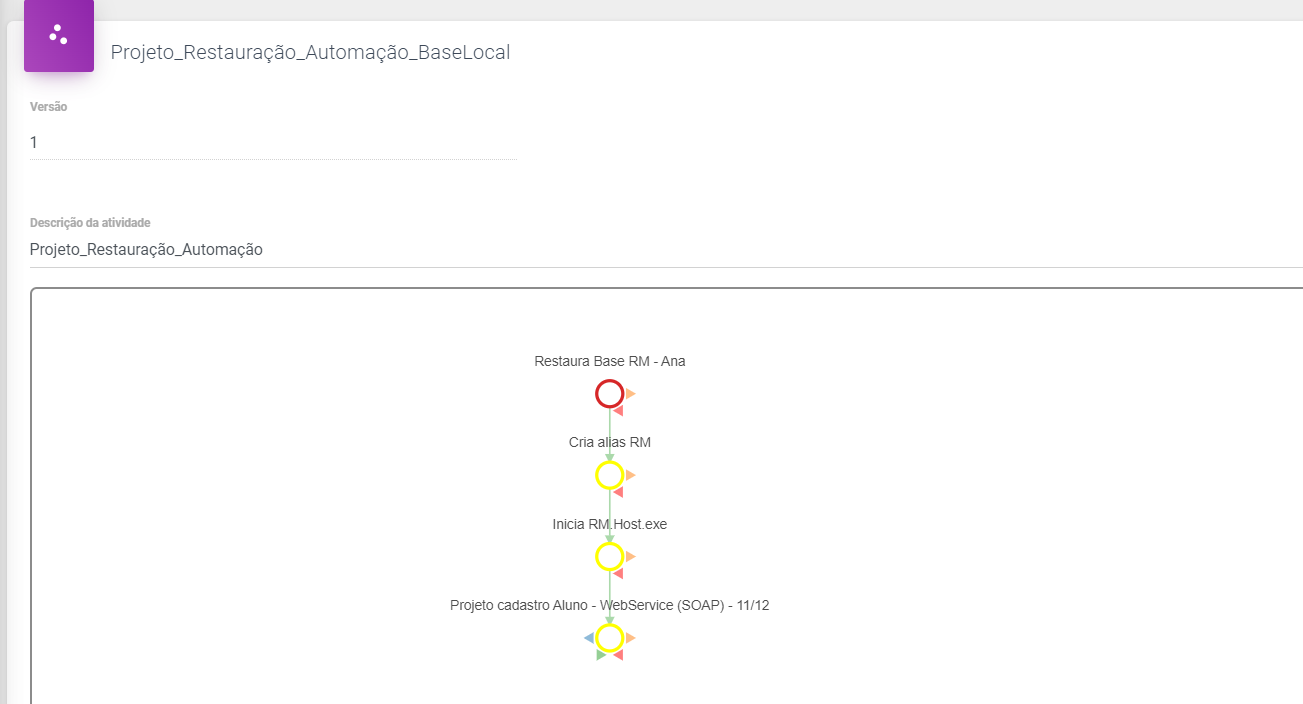Click the Restaura Base RM - Ana label
The width and height of the screenshot is (1303, 704).
coord(610,362)
